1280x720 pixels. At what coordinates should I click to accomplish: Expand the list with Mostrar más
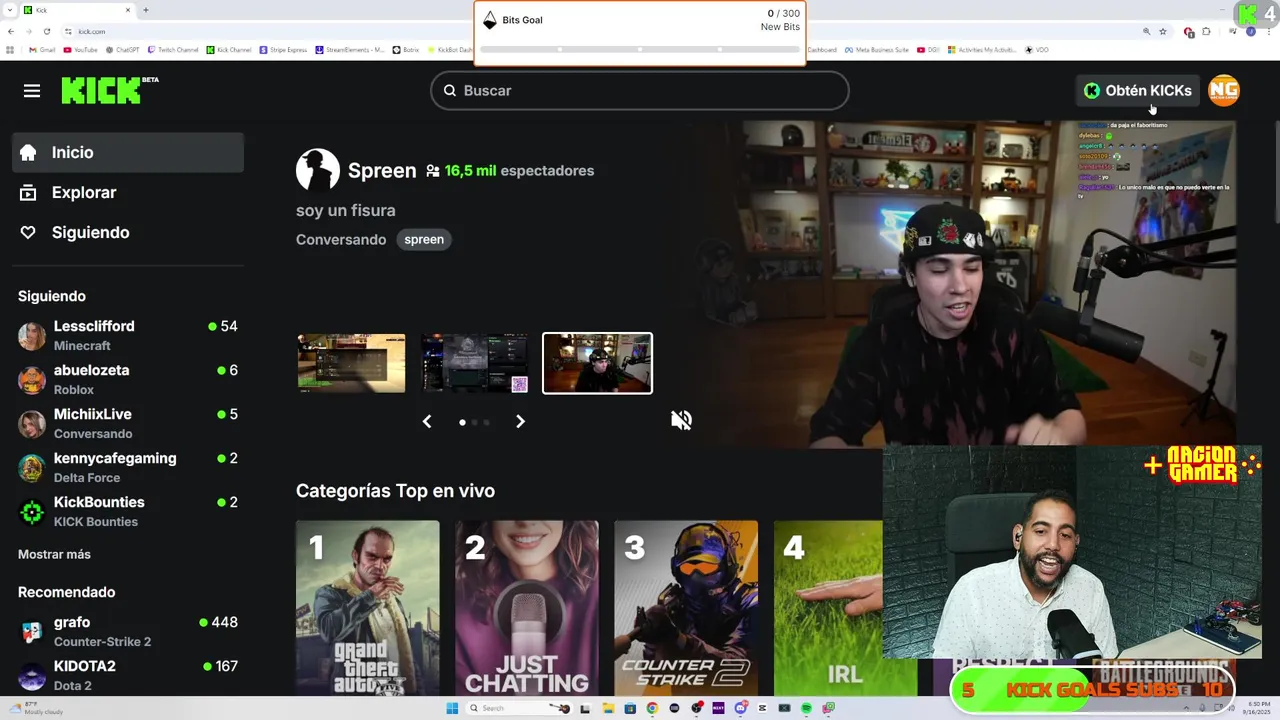click(54, 554)
